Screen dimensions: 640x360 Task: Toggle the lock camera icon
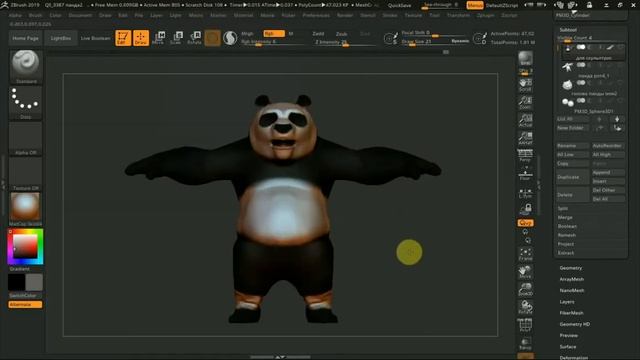click(x=525, y=209)
